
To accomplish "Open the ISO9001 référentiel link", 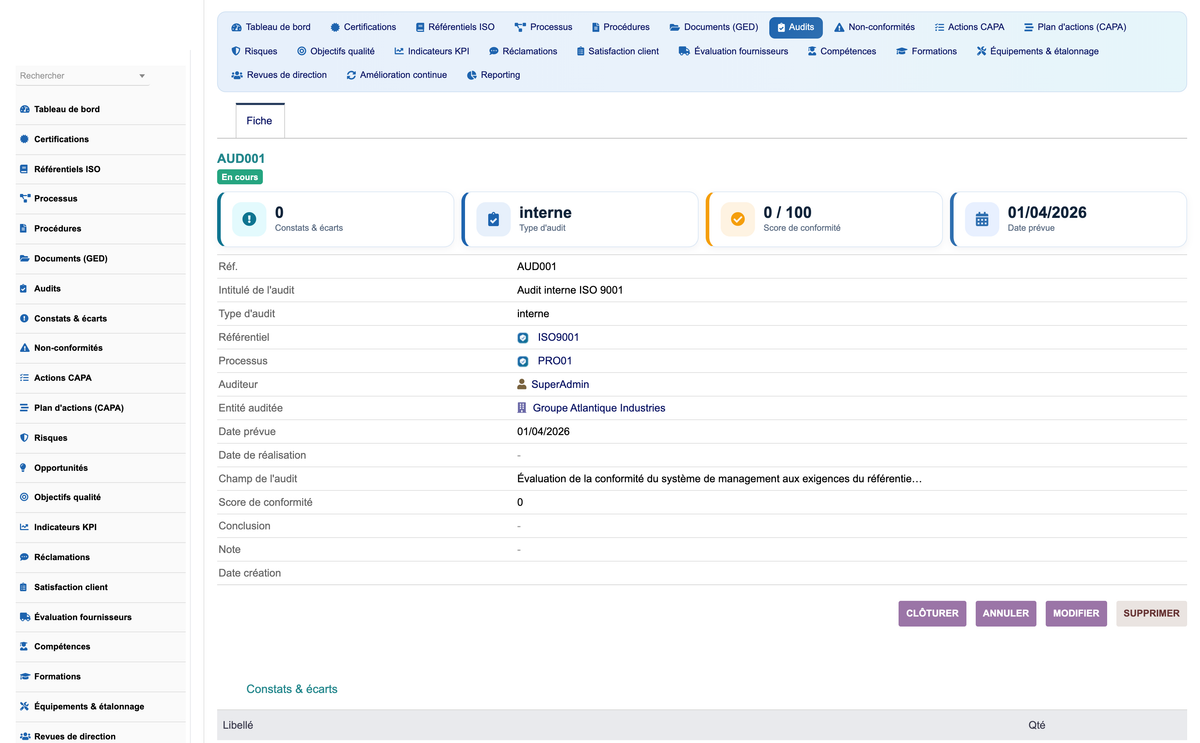I will [x=558, y=337].
